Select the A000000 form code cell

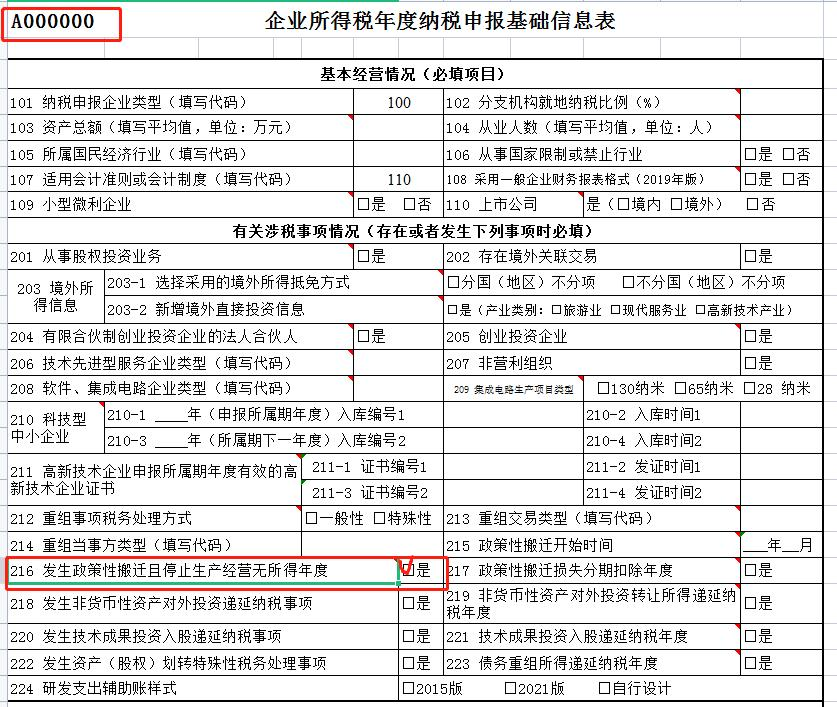[62, 23]
